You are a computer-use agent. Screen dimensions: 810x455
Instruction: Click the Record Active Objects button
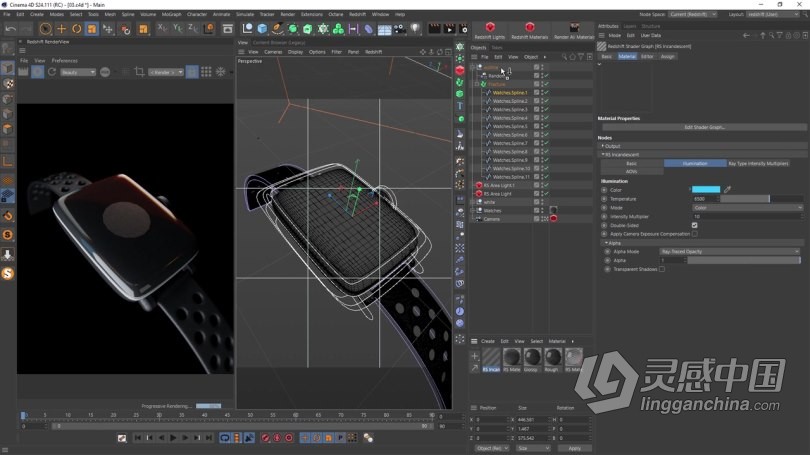[x=266, y=438]
